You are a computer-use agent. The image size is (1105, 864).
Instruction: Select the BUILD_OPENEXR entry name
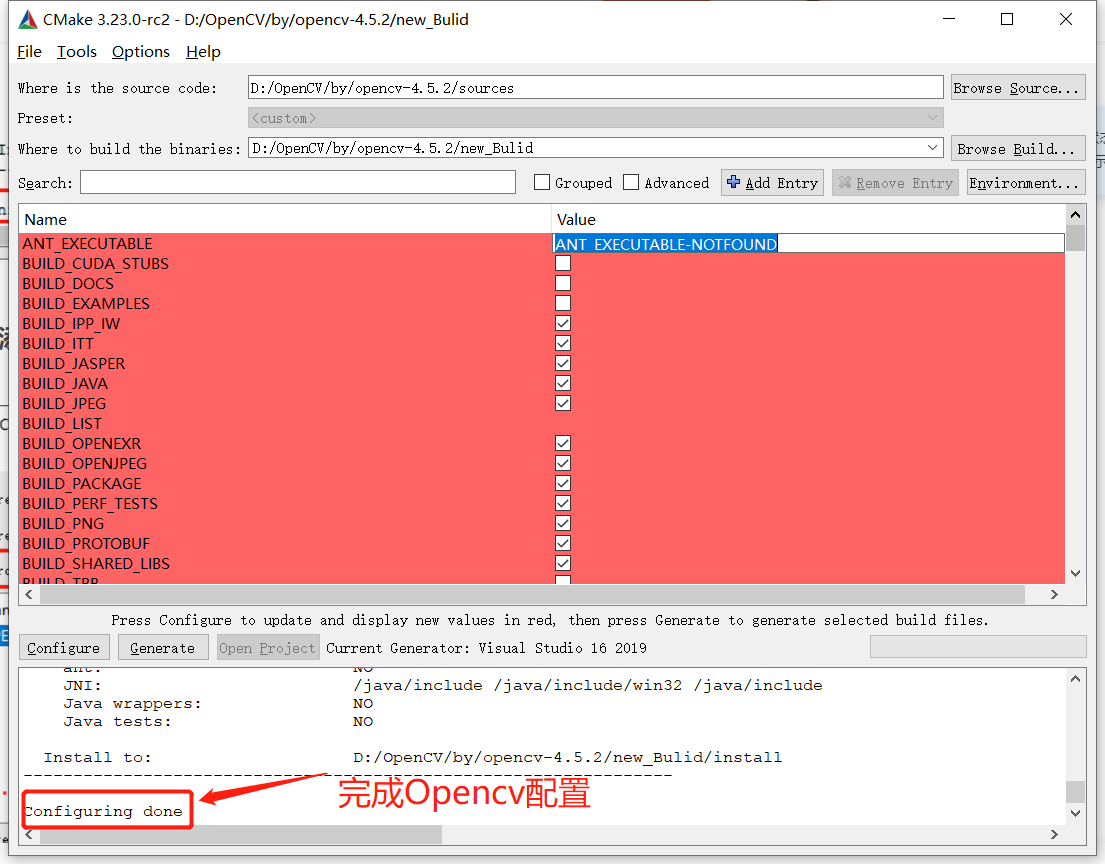(82, 443)
